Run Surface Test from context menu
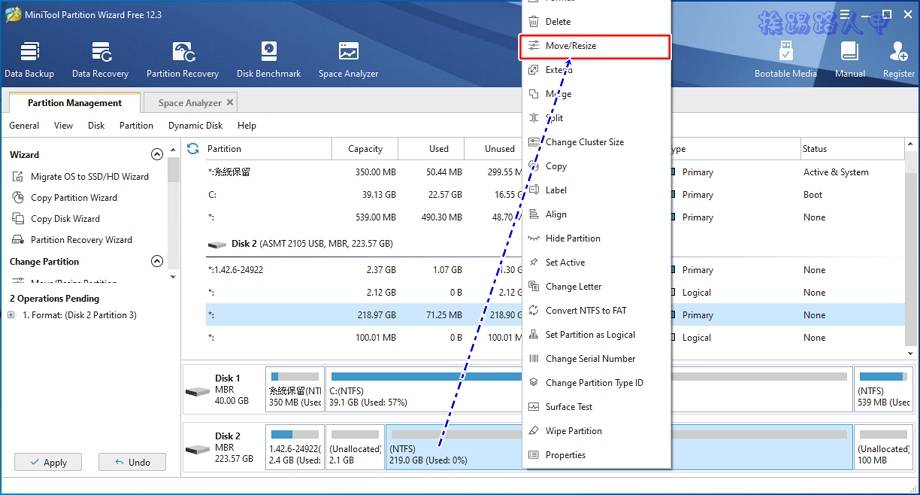The width and height of the screenshot is (920, 495). (x=596, y=406)
